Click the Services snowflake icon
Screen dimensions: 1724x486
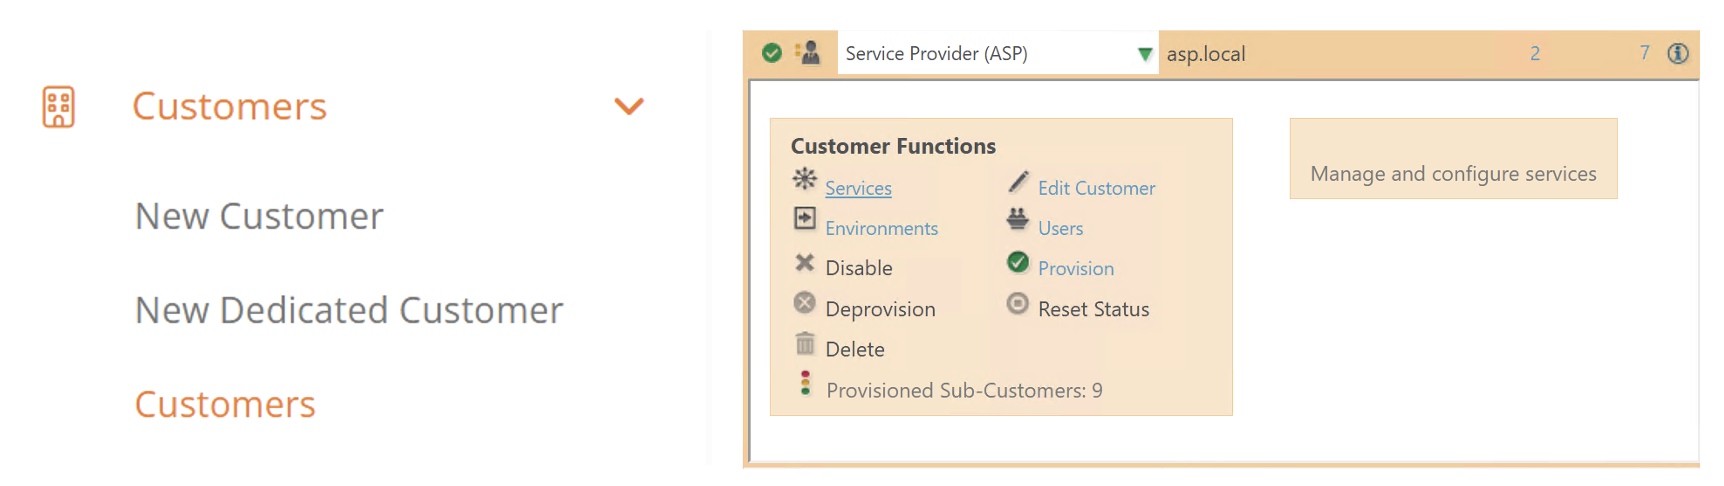[x=804, y=179]
